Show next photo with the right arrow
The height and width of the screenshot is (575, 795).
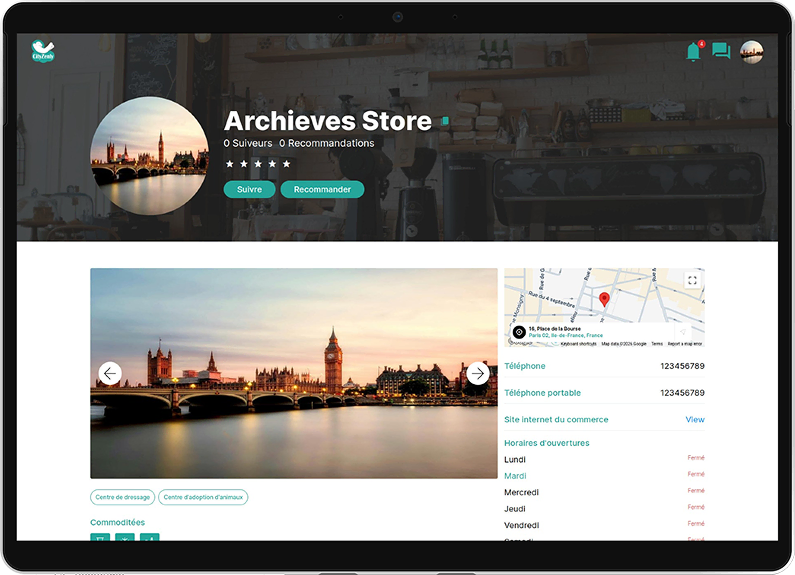tap(478, 374)
